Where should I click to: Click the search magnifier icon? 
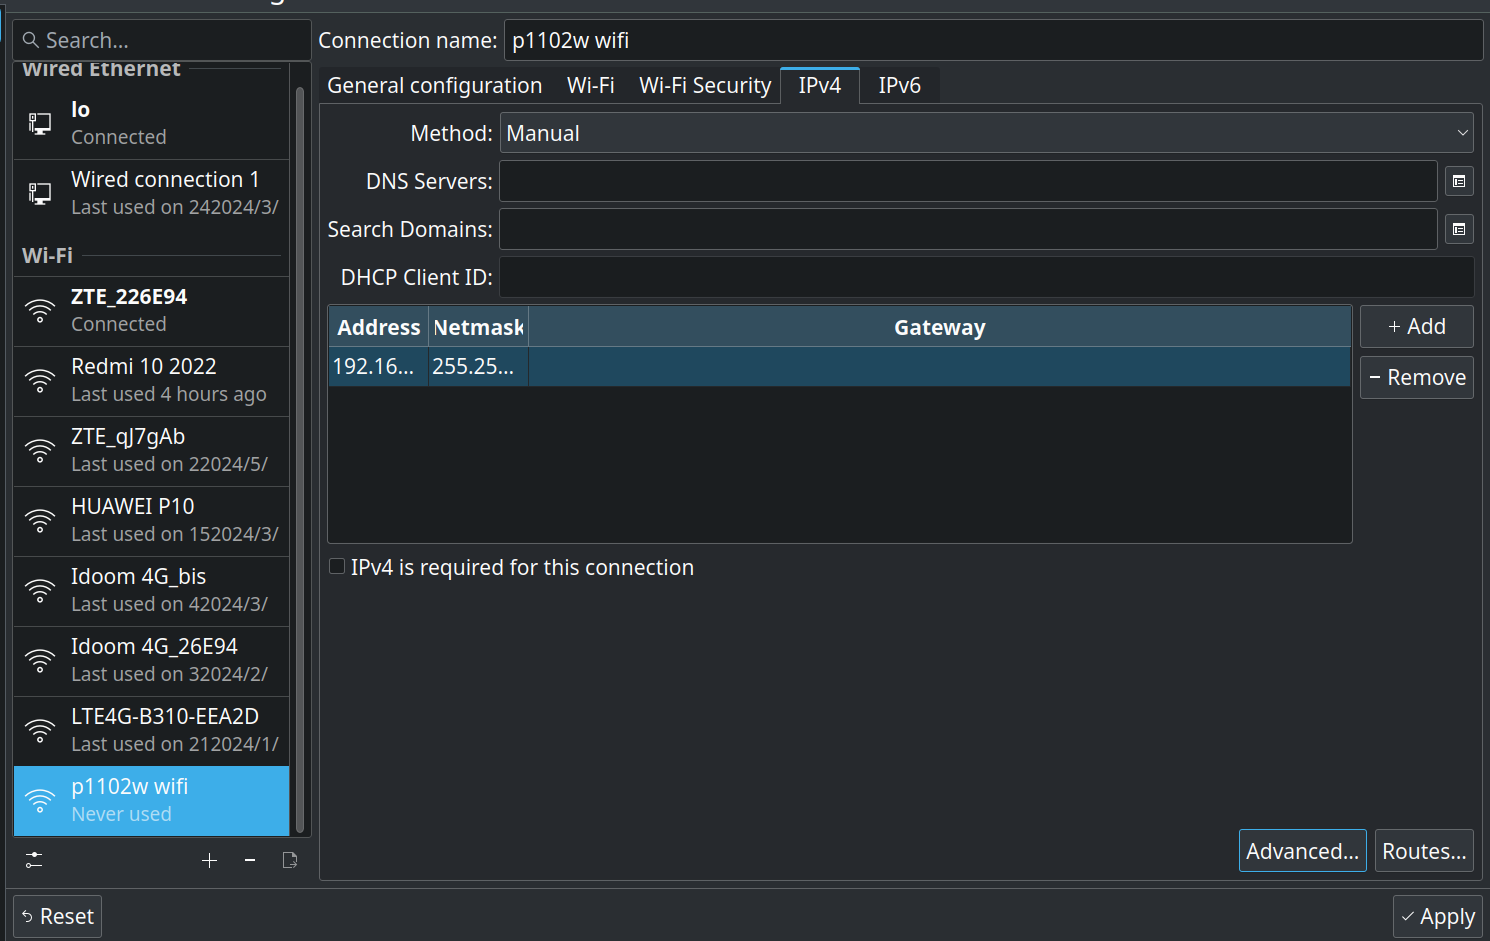pyautogui.click(x=31, y=40)
